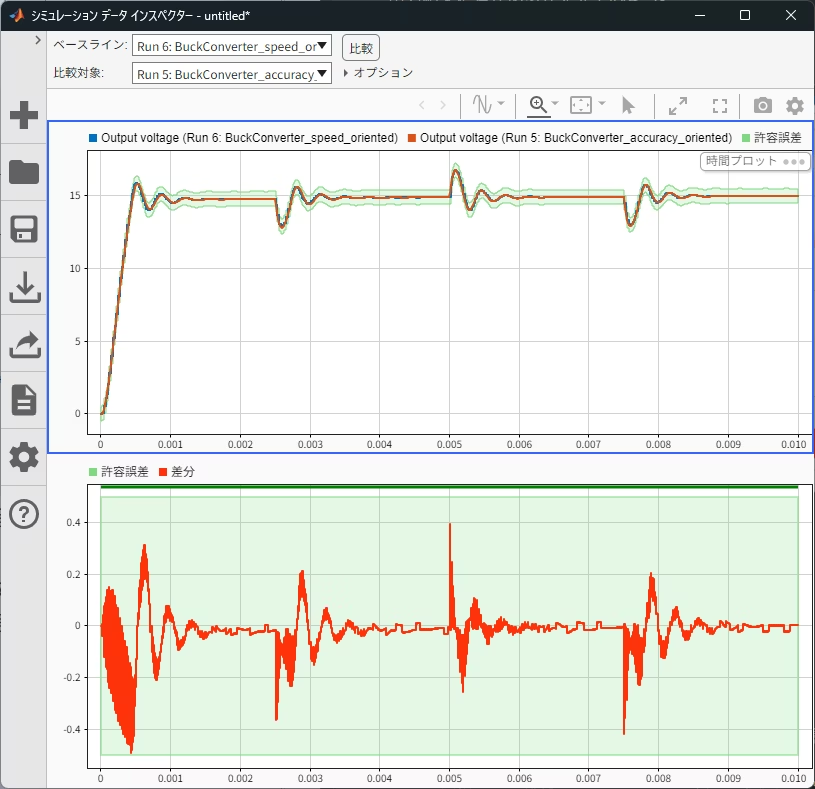Click the diagonal arrows expand view icon
This screenshot has height=789, width=815.
click(678, 105)
